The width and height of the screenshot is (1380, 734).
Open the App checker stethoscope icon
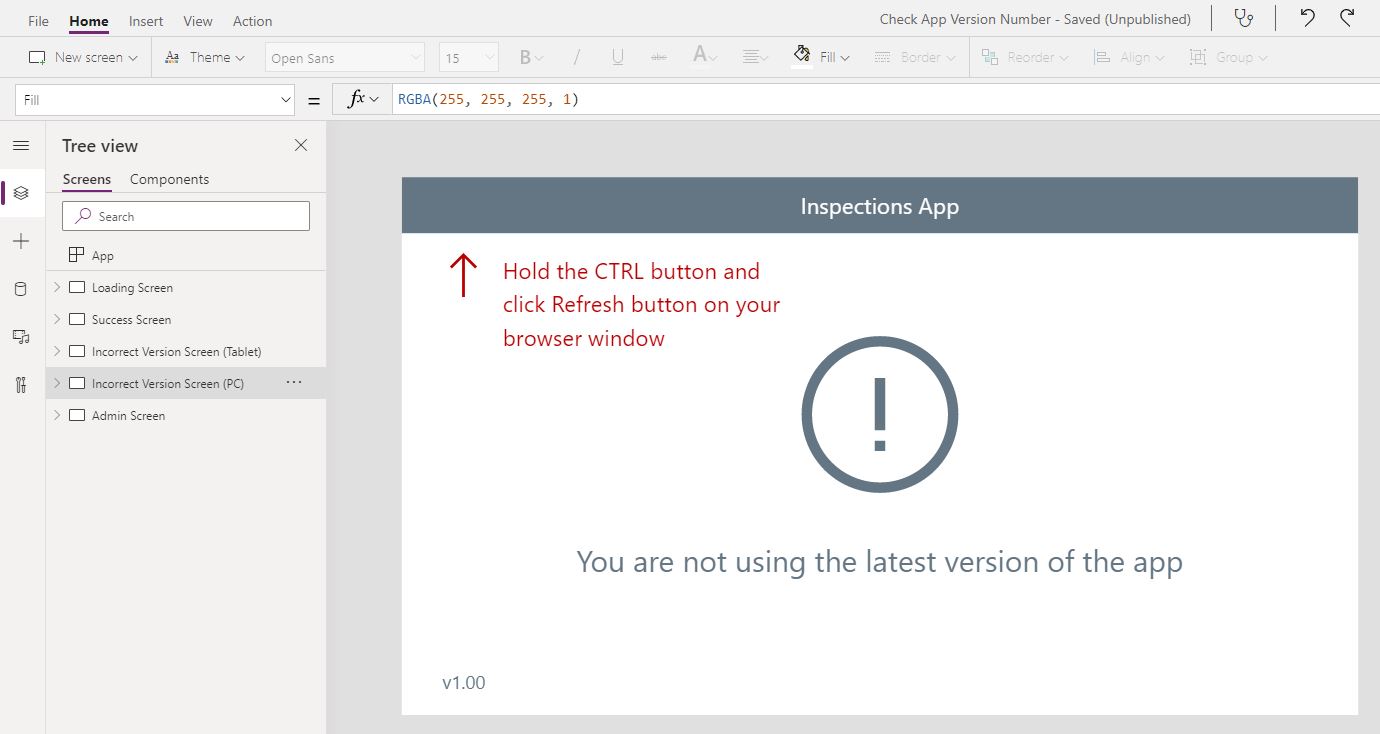tap(1243, 18)
